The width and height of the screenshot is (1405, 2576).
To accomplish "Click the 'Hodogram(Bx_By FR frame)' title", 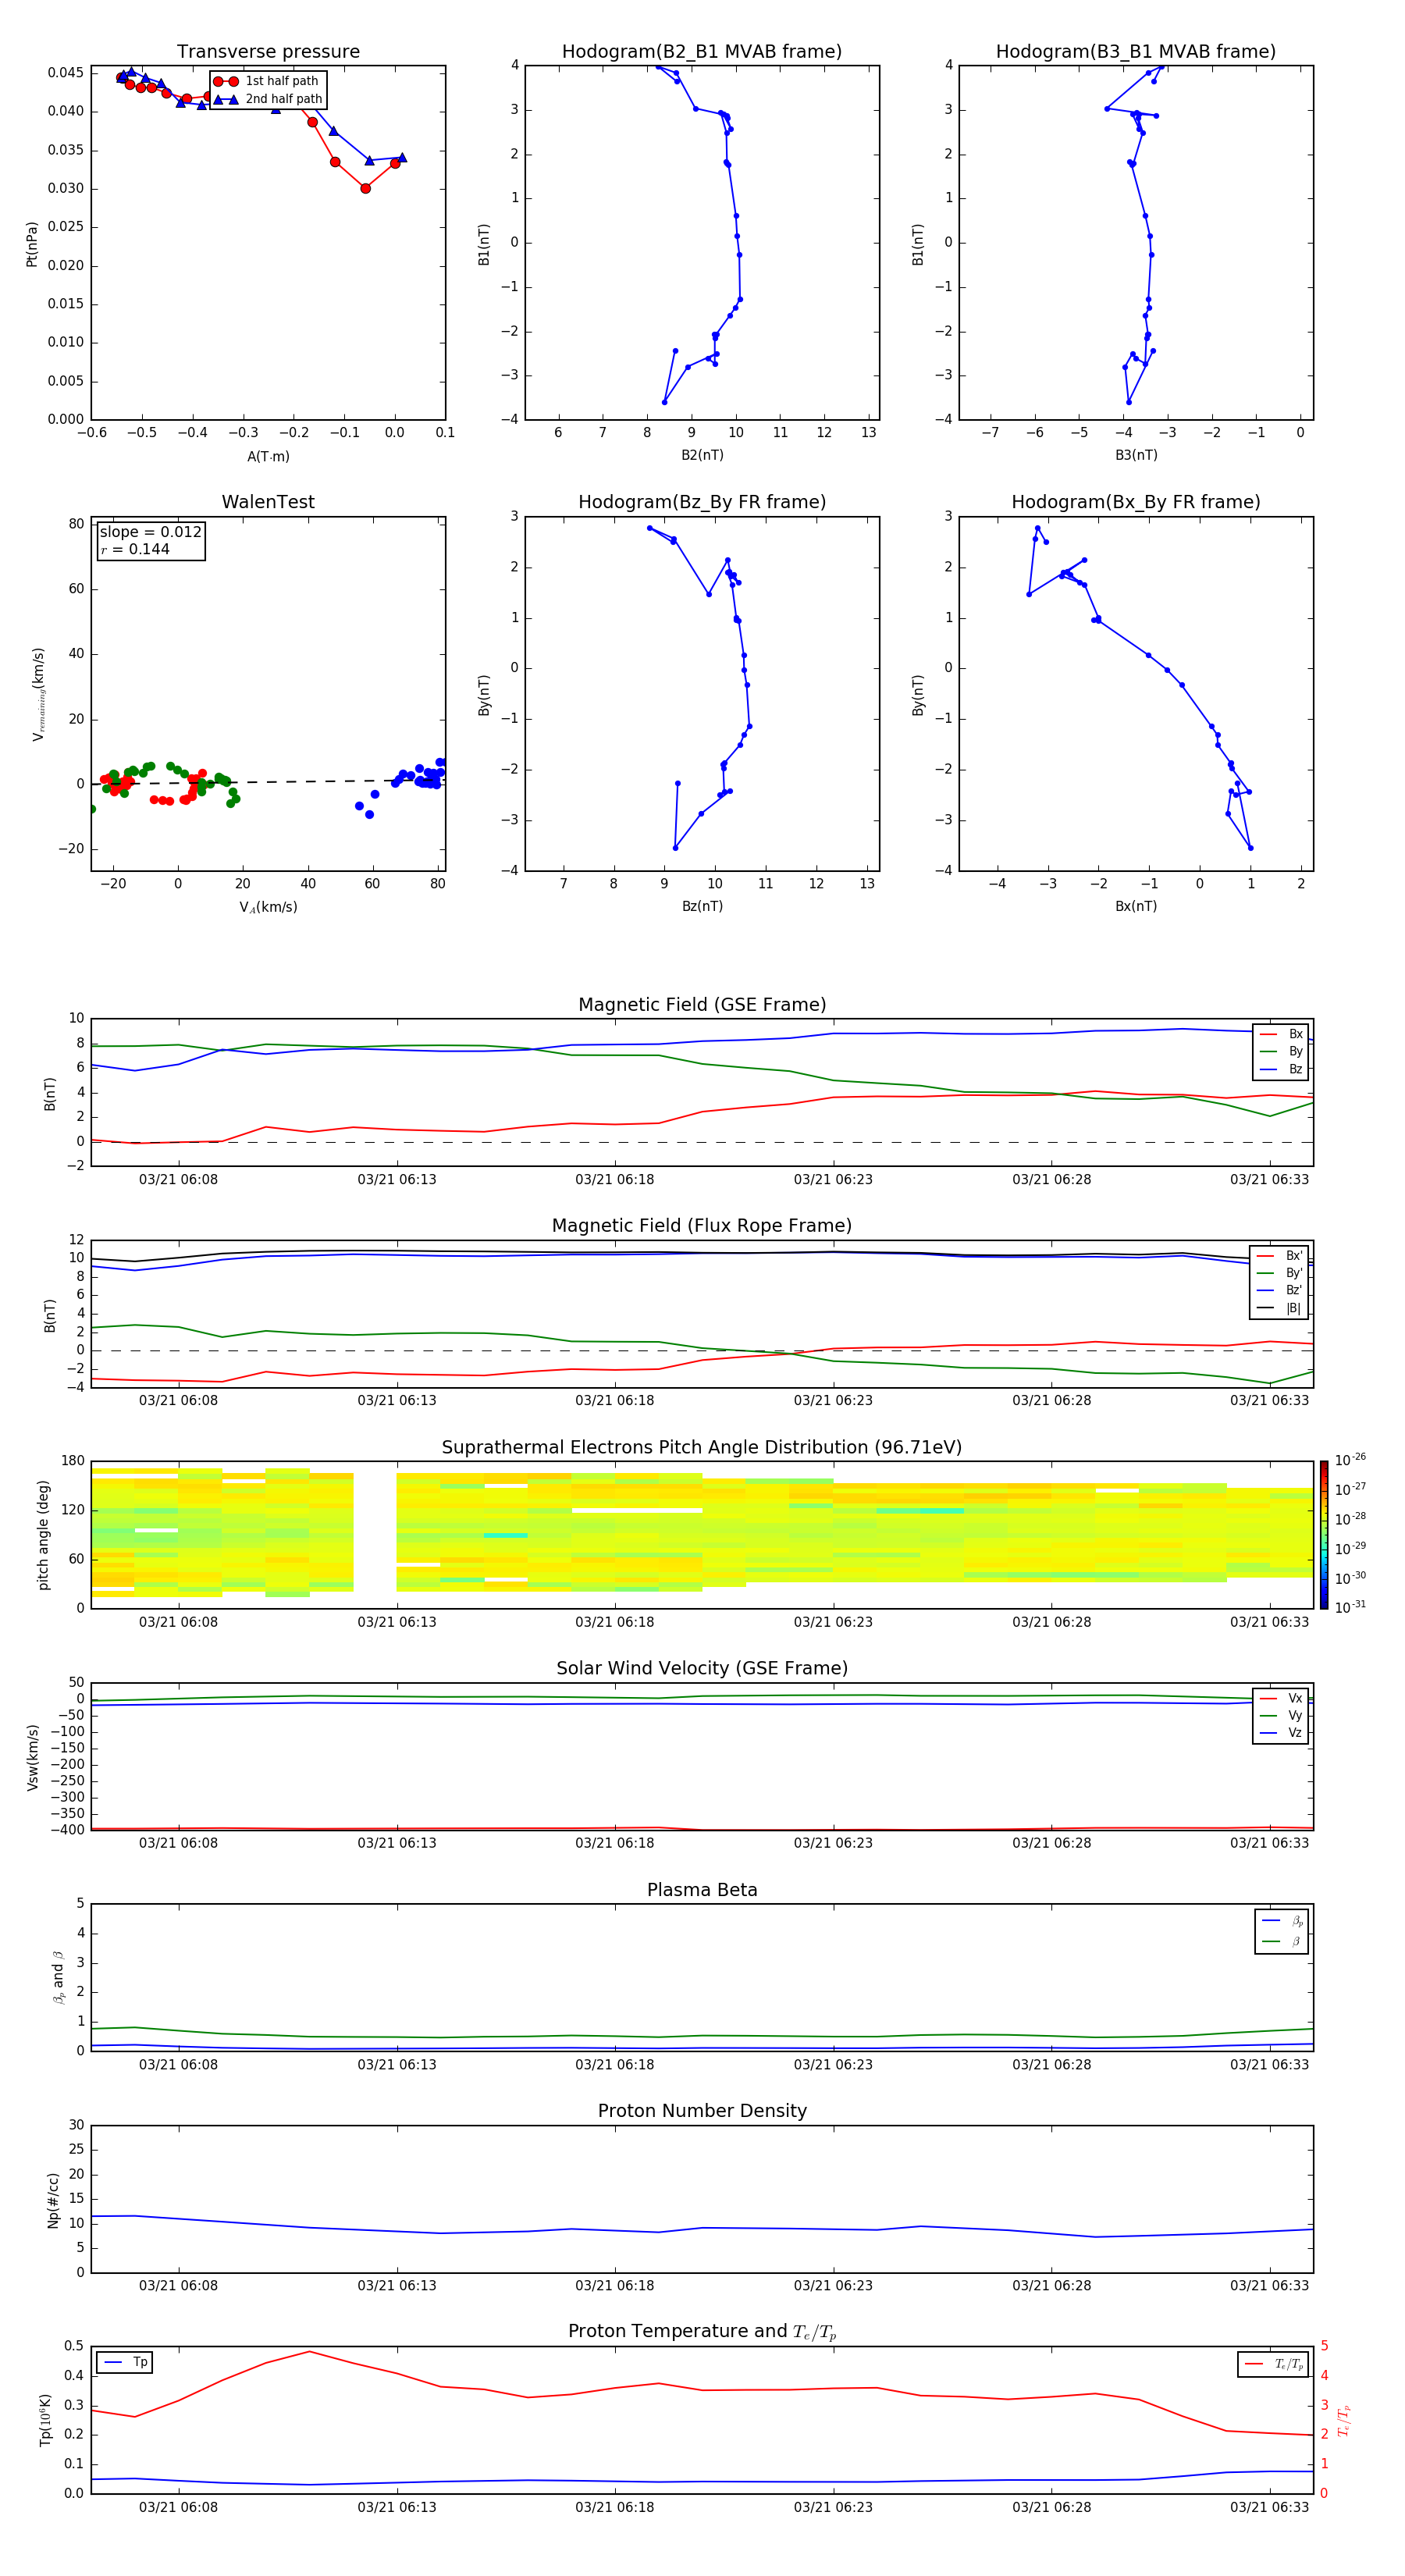I will tap(1136, 502).
